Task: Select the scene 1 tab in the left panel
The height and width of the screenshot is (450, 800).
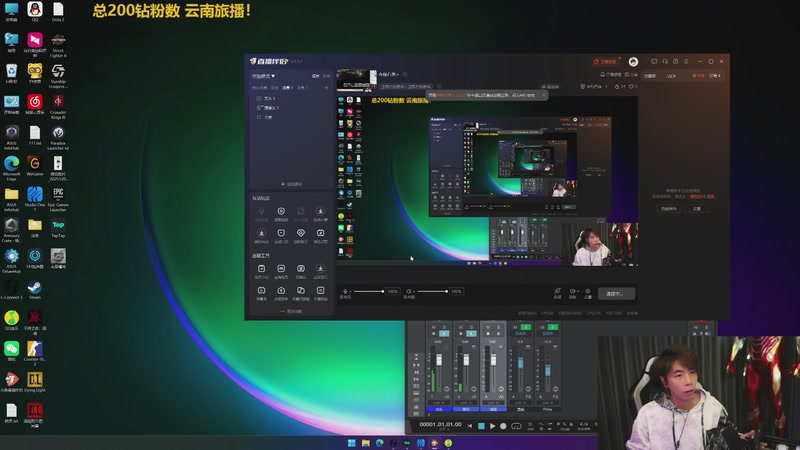Action: point(288,88)
